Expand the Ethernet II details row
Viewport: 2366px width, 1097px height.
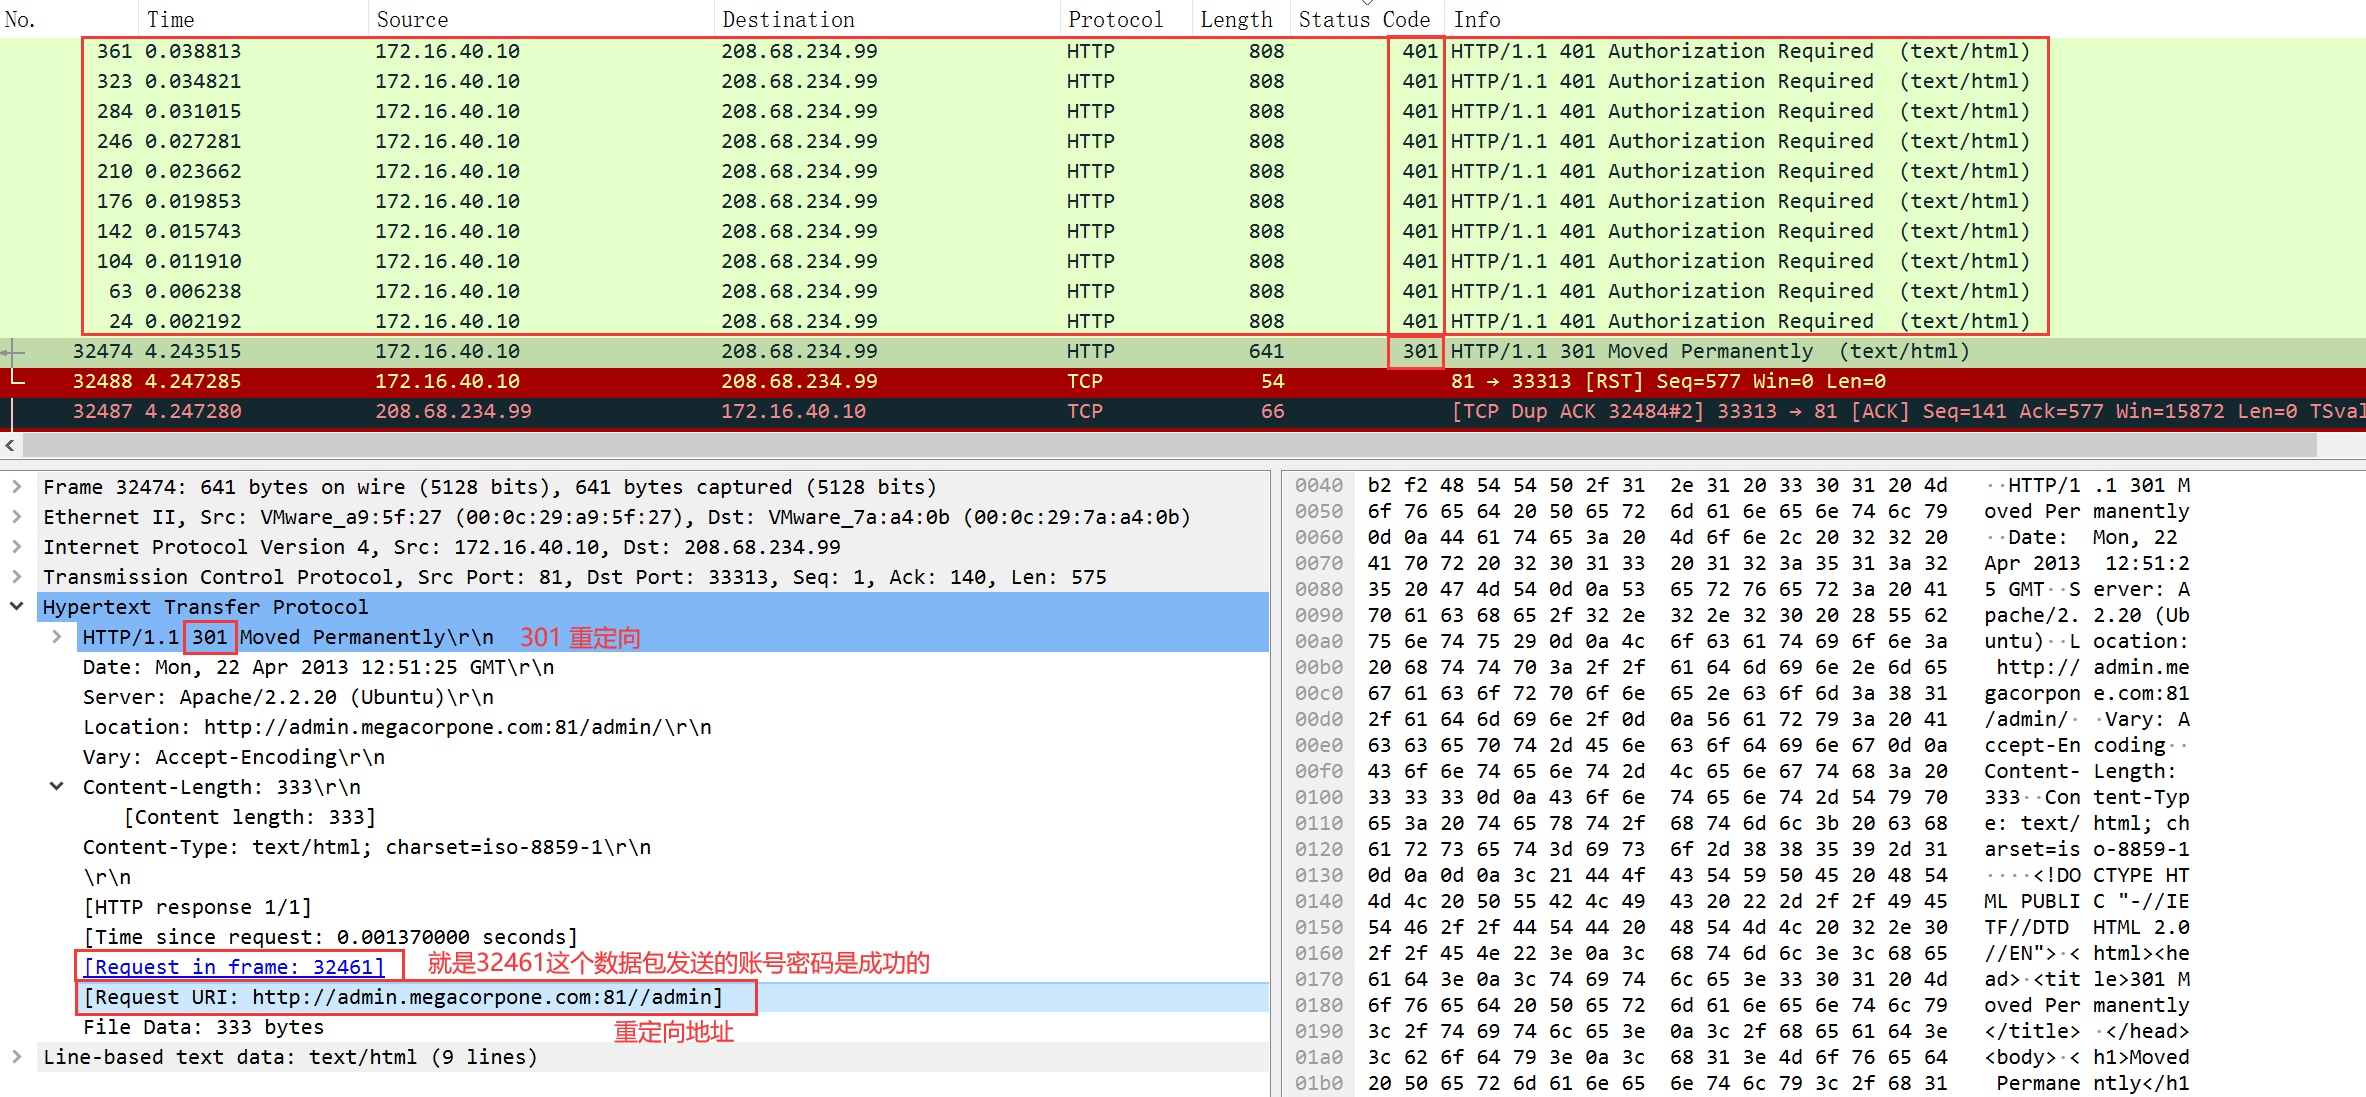click(x=17, y=517)
